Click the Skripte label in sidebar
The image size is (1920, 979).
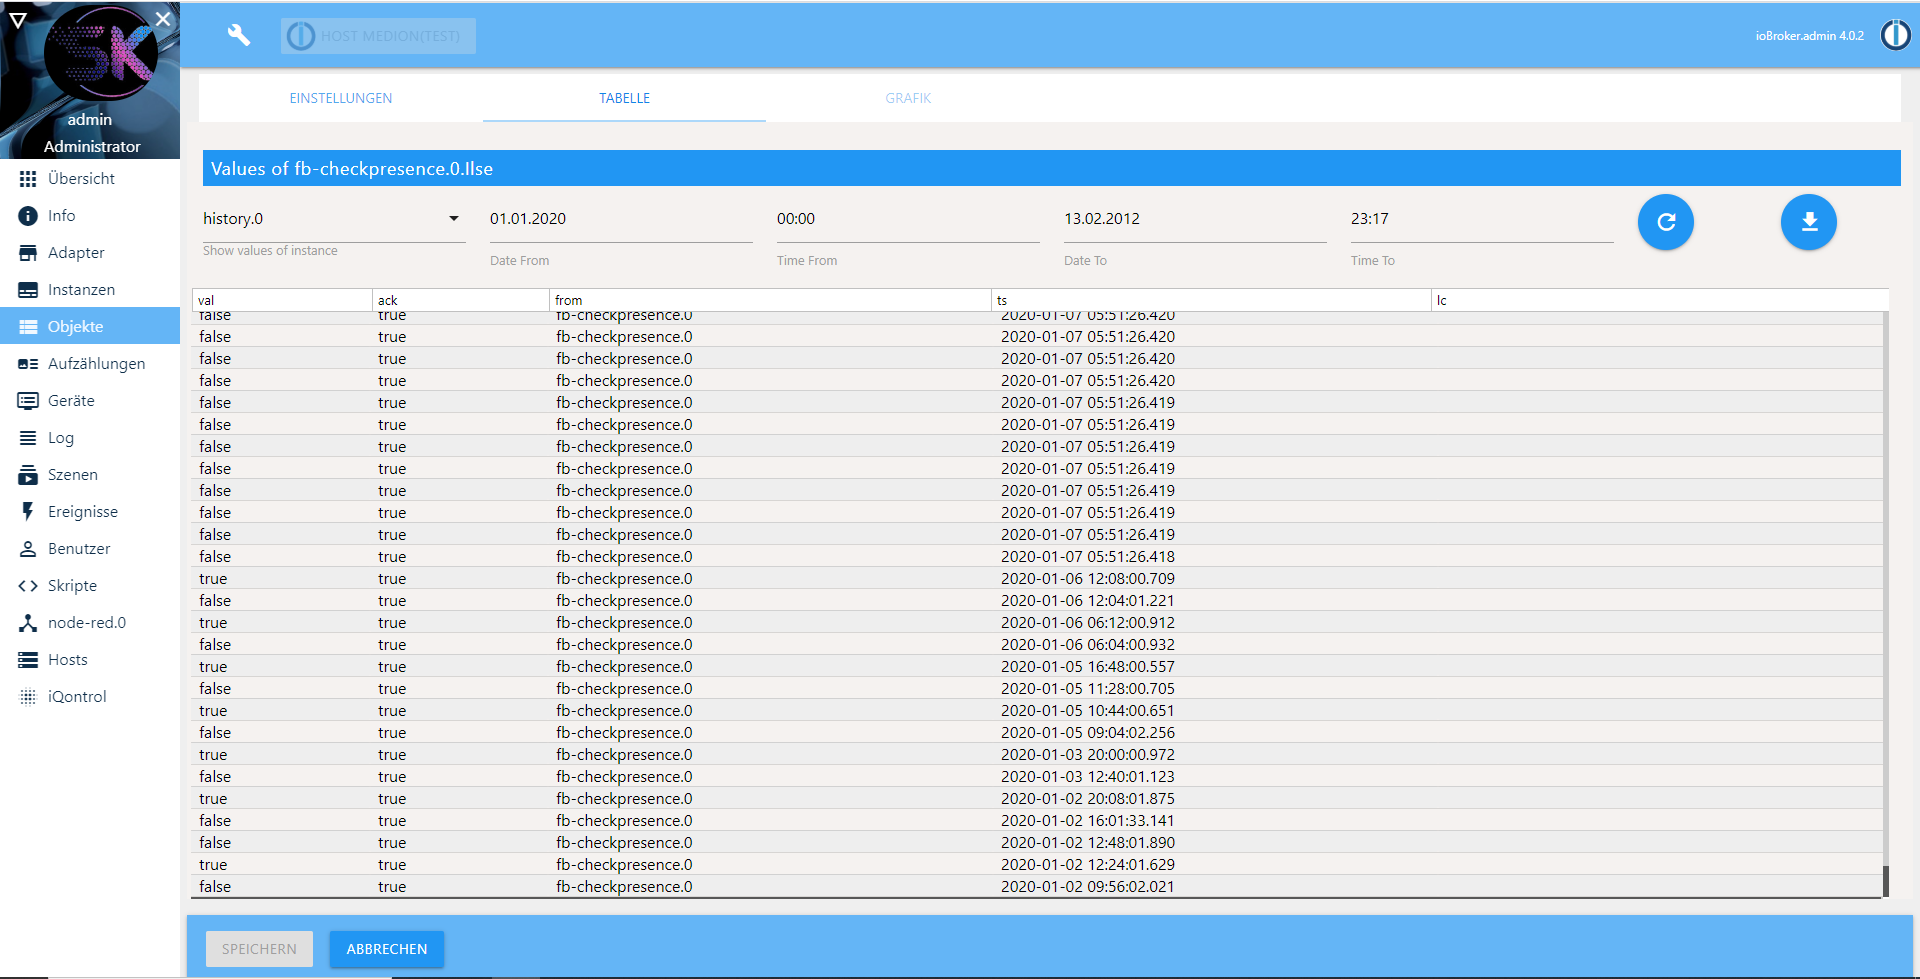72,586
